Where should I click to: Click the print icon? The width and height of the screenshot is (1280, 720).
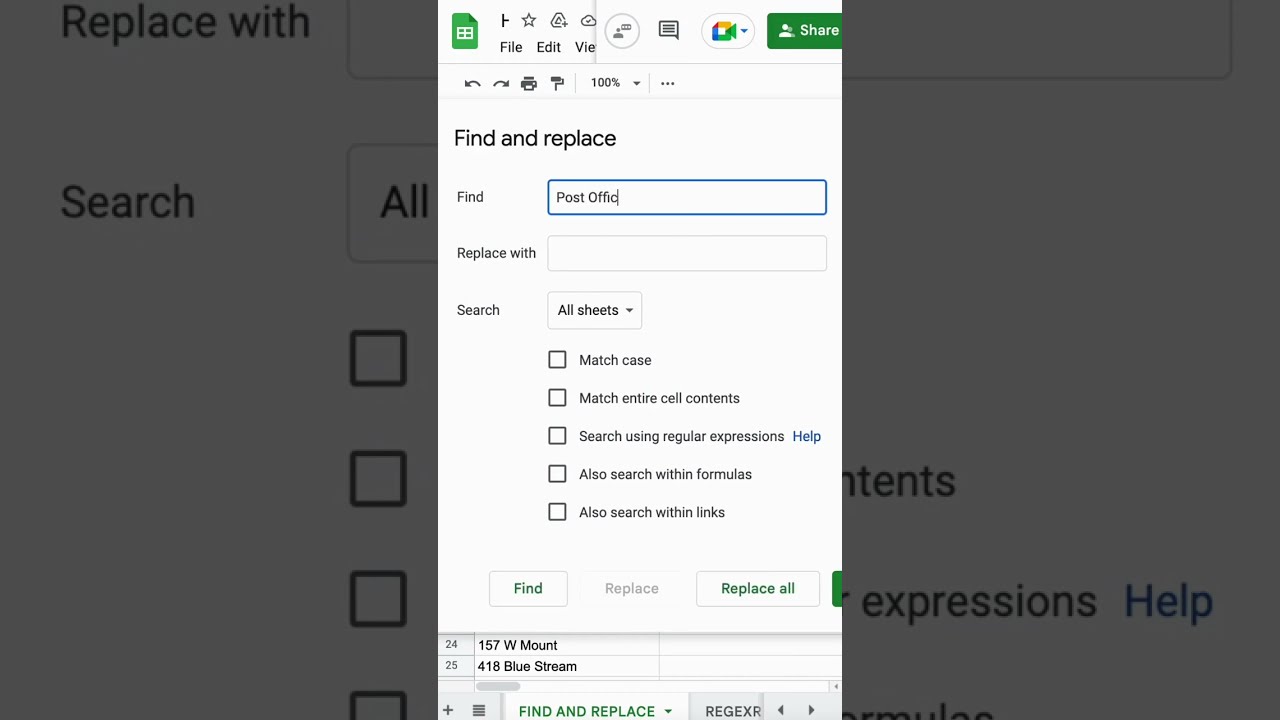tap(529, 83)
